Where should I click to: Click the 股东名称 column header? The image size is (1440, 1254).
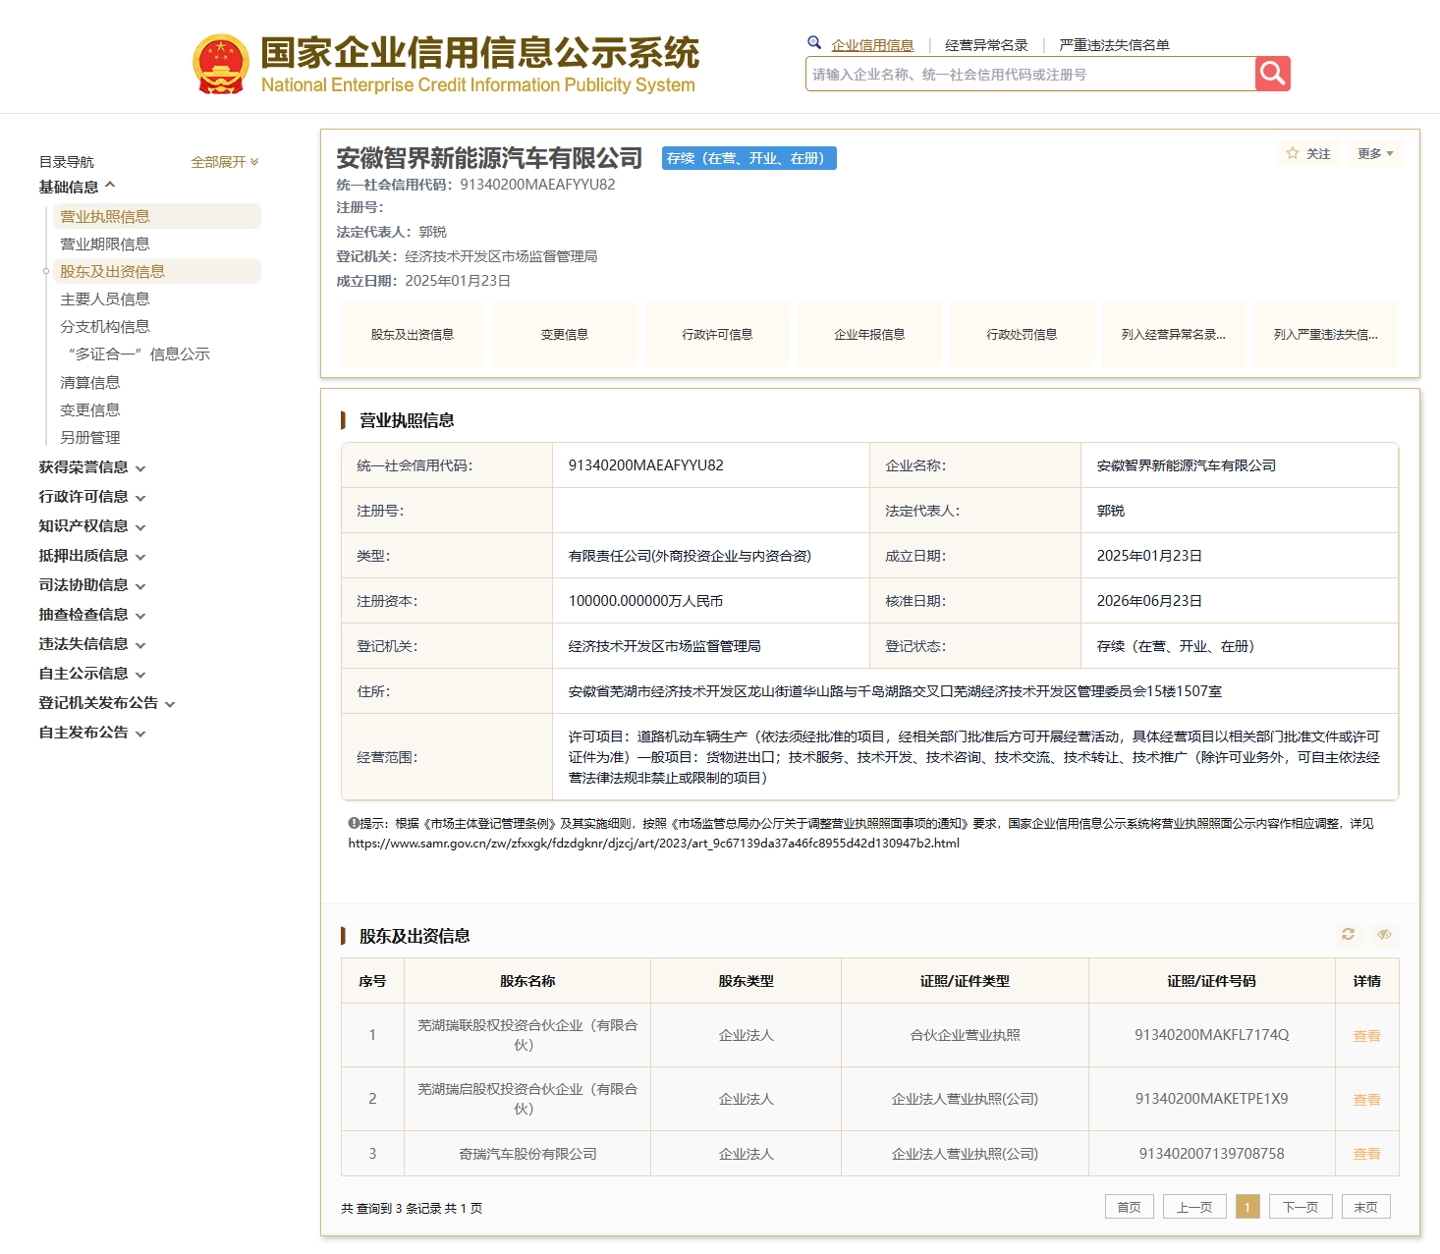pos(528,981)
